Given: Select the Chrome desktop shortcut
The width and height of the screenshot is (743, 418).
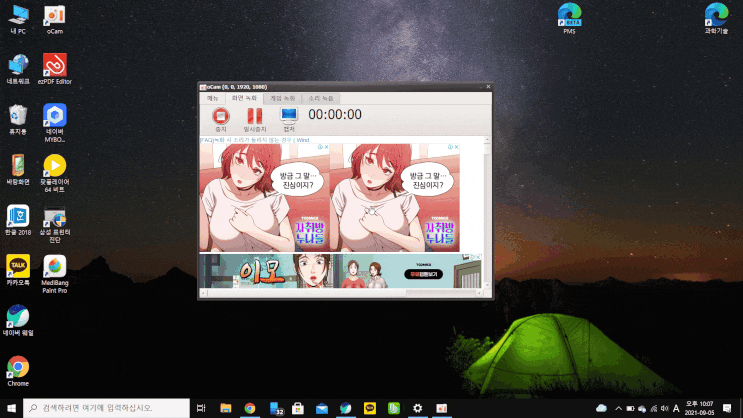Looking at the screenshot, I should pos(18,371).
